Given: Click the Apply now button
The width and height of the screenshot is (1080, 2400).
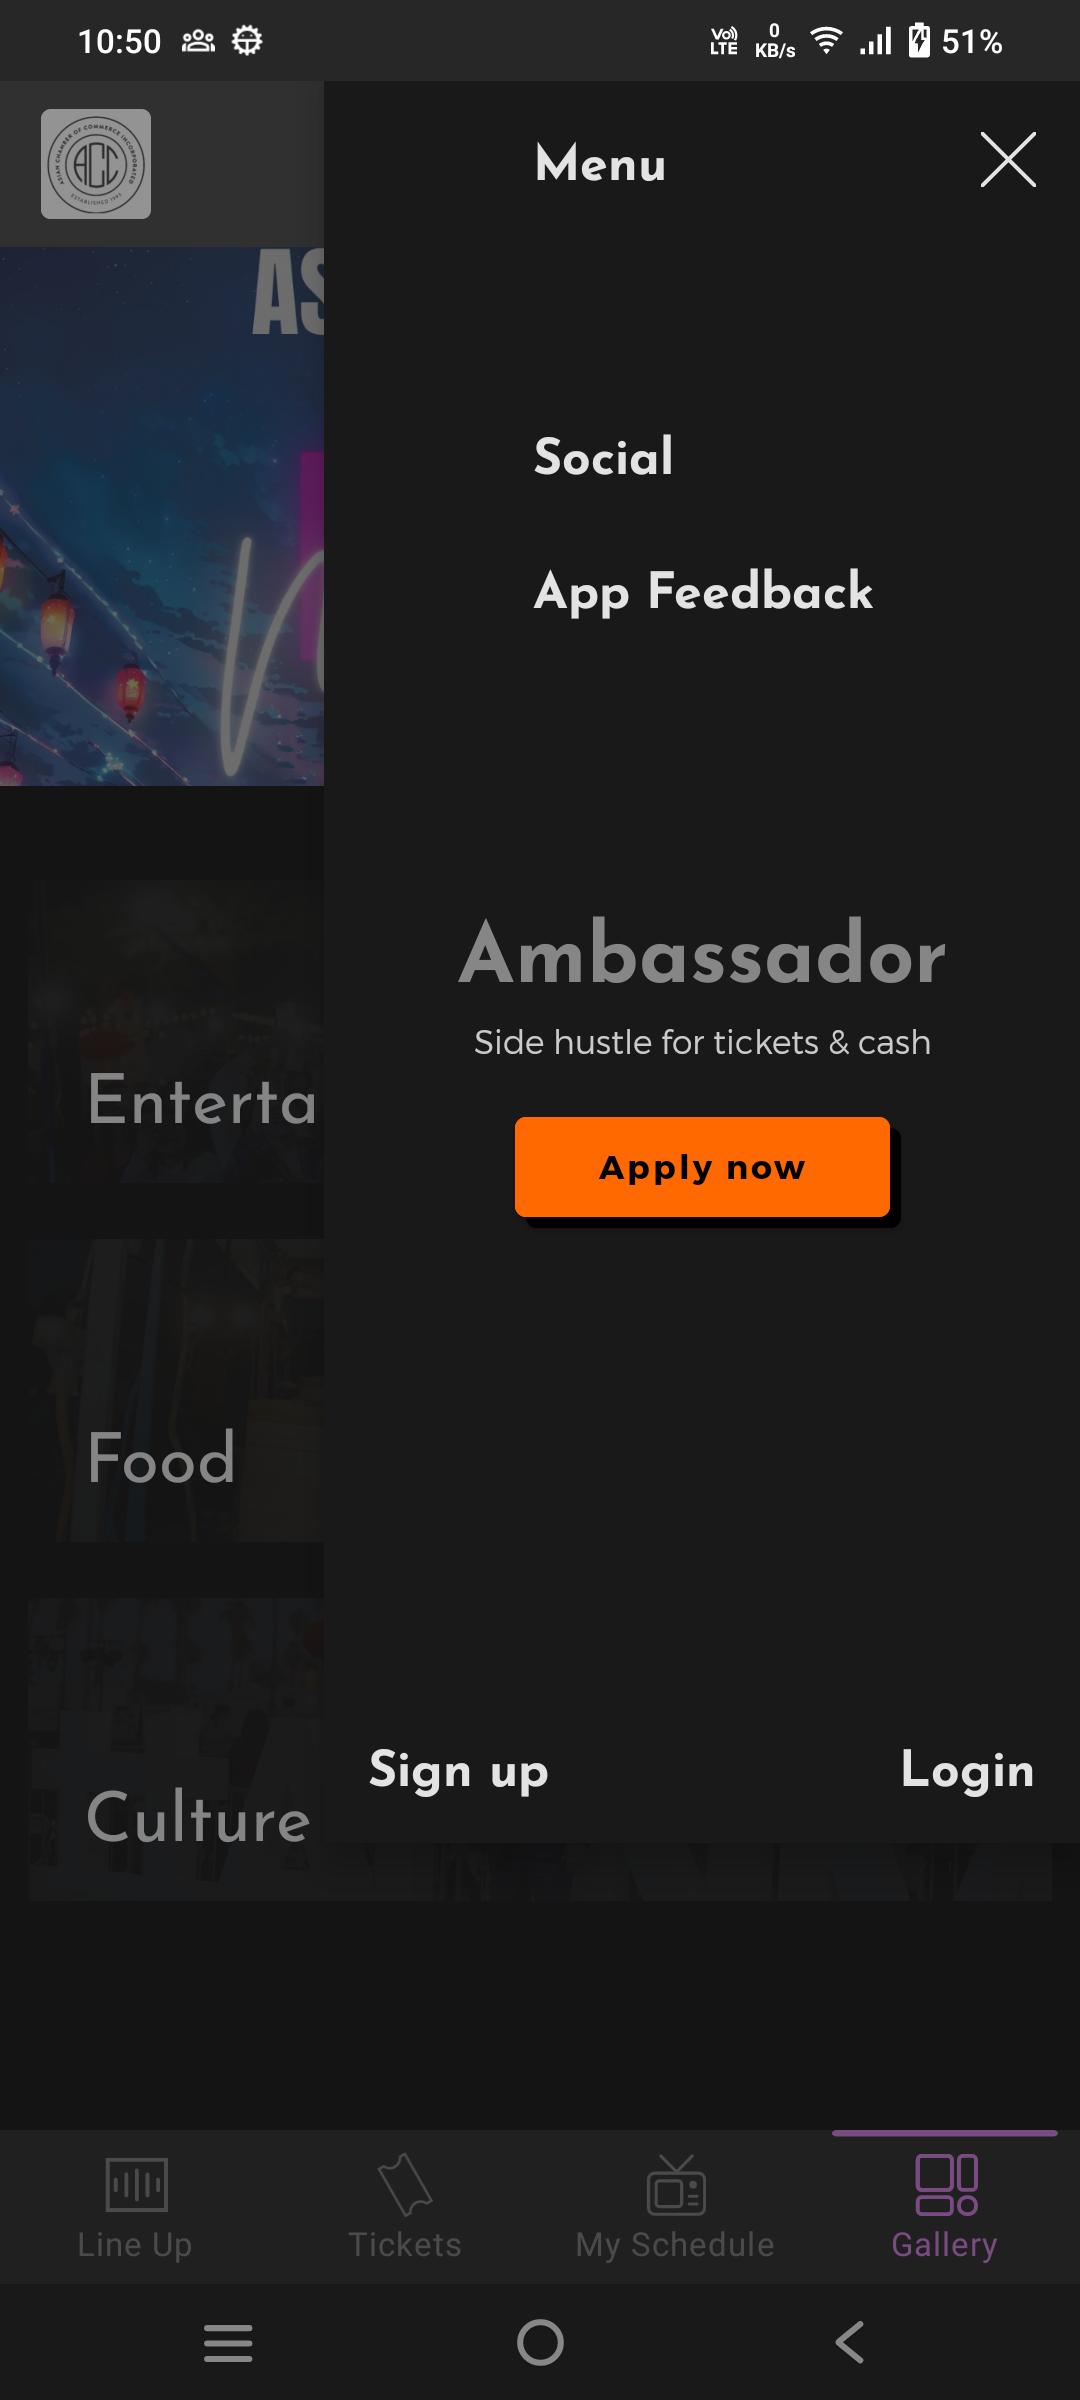Looking at the screenshot, I should click(702, 1167).
